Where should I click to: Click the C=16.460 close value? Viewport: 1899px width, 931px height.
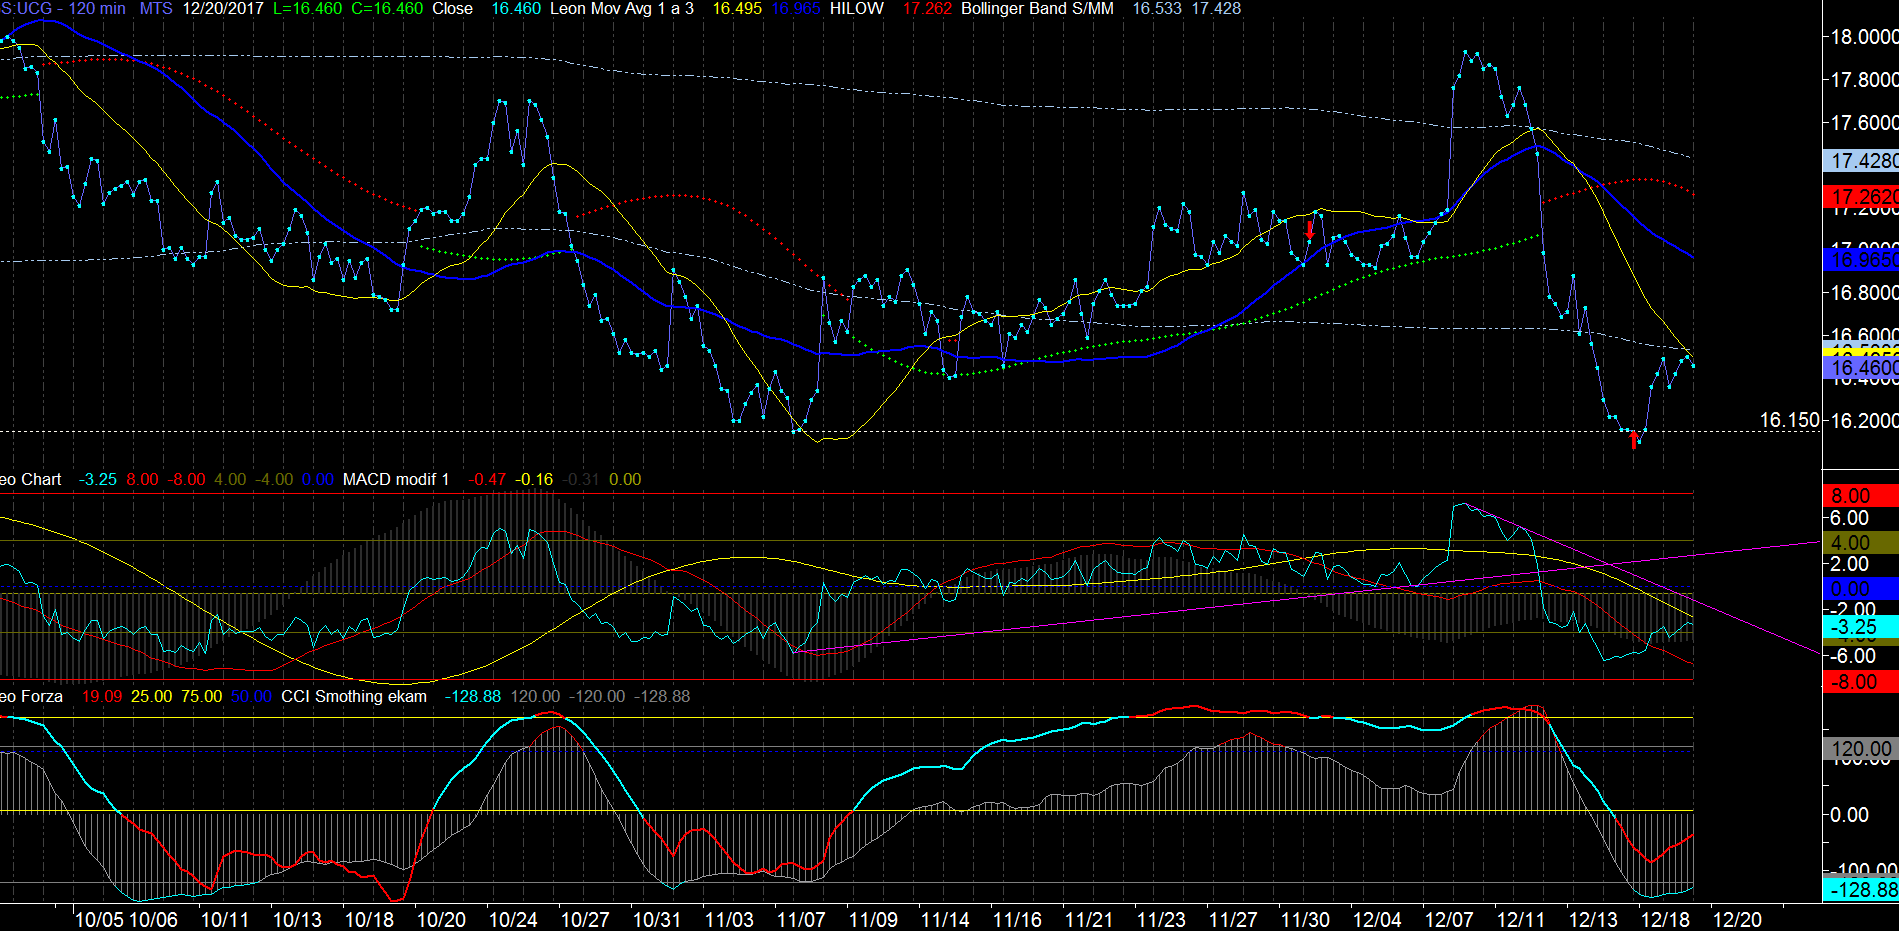(387, 9)
